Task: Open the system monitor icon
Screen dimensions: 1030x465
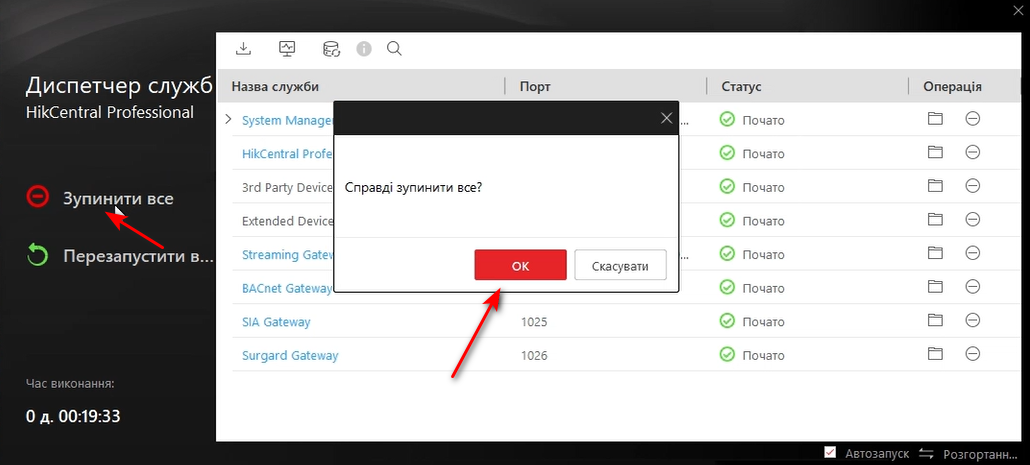Action: pyautogui.click(x=287, y=48)
